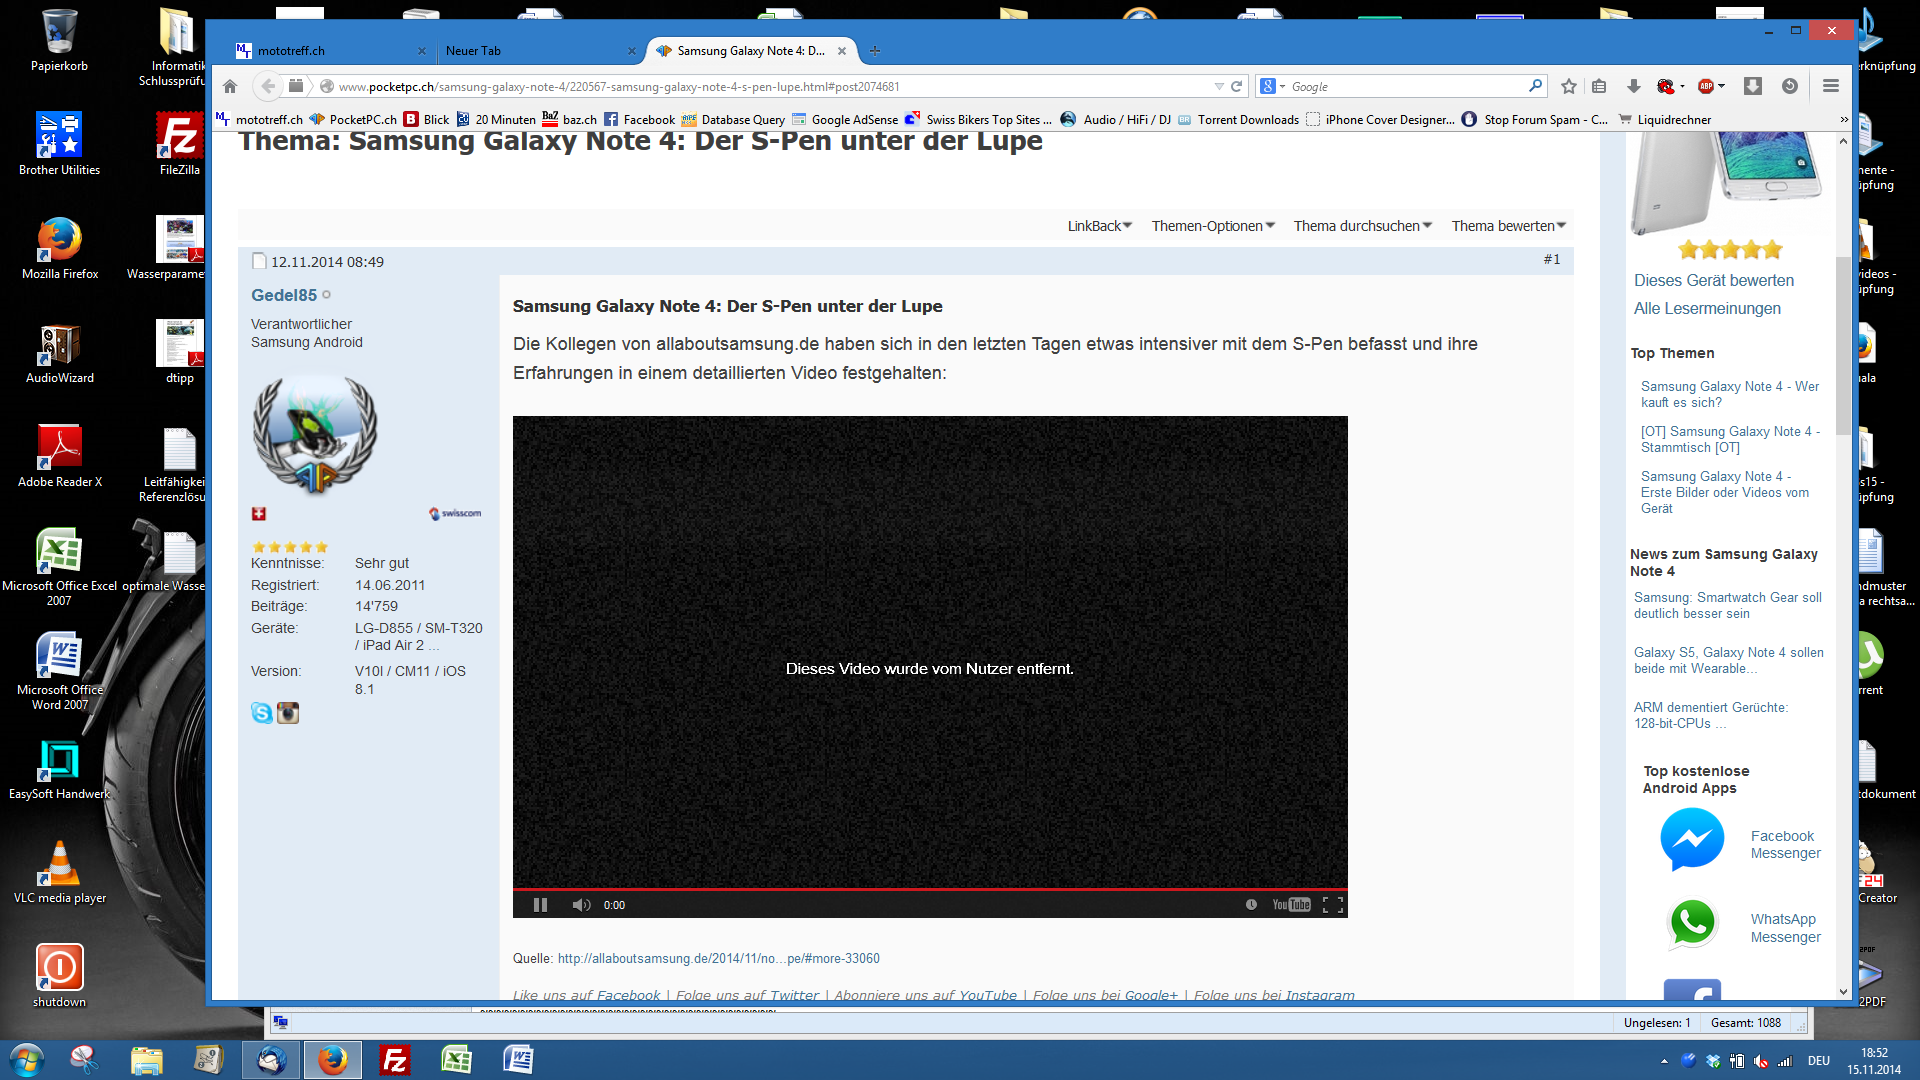Open the Database Query bookmark
Screen dimensions: 1920x1080
click(x=733, y=119)
